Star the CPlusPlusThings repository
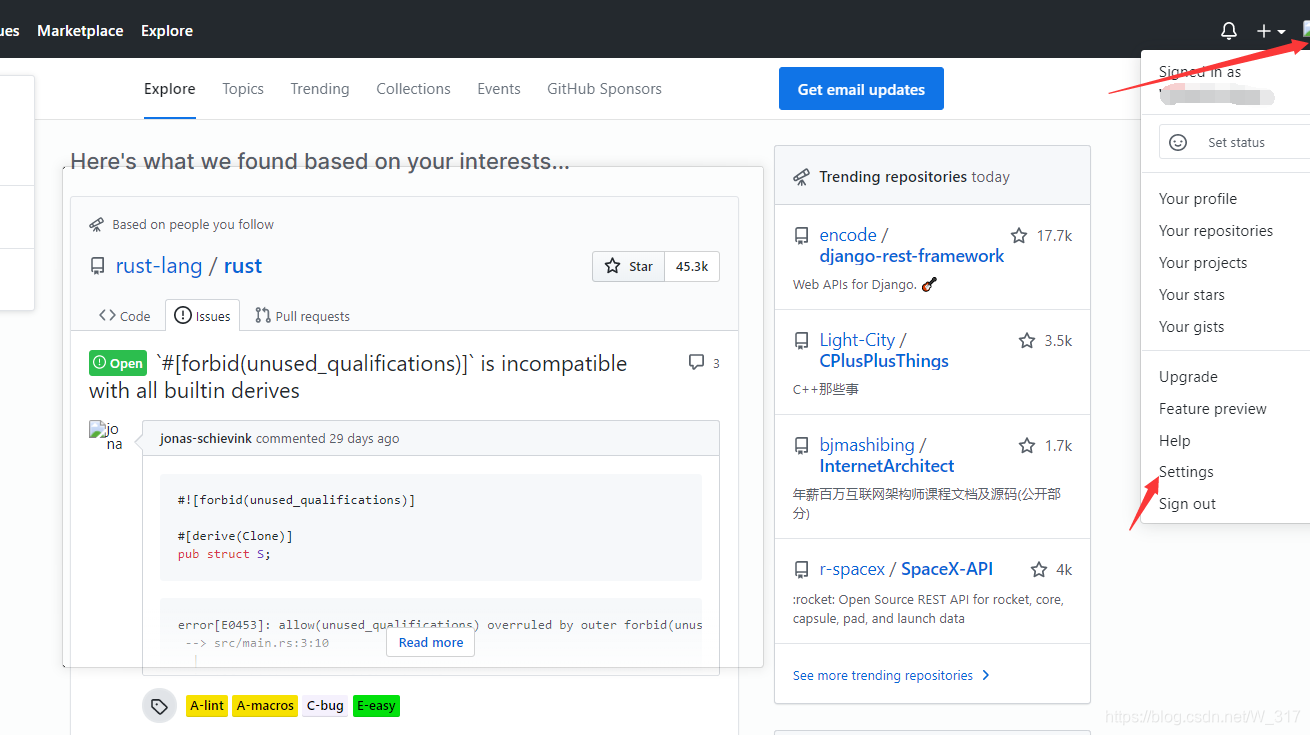 coord(1027,341)
